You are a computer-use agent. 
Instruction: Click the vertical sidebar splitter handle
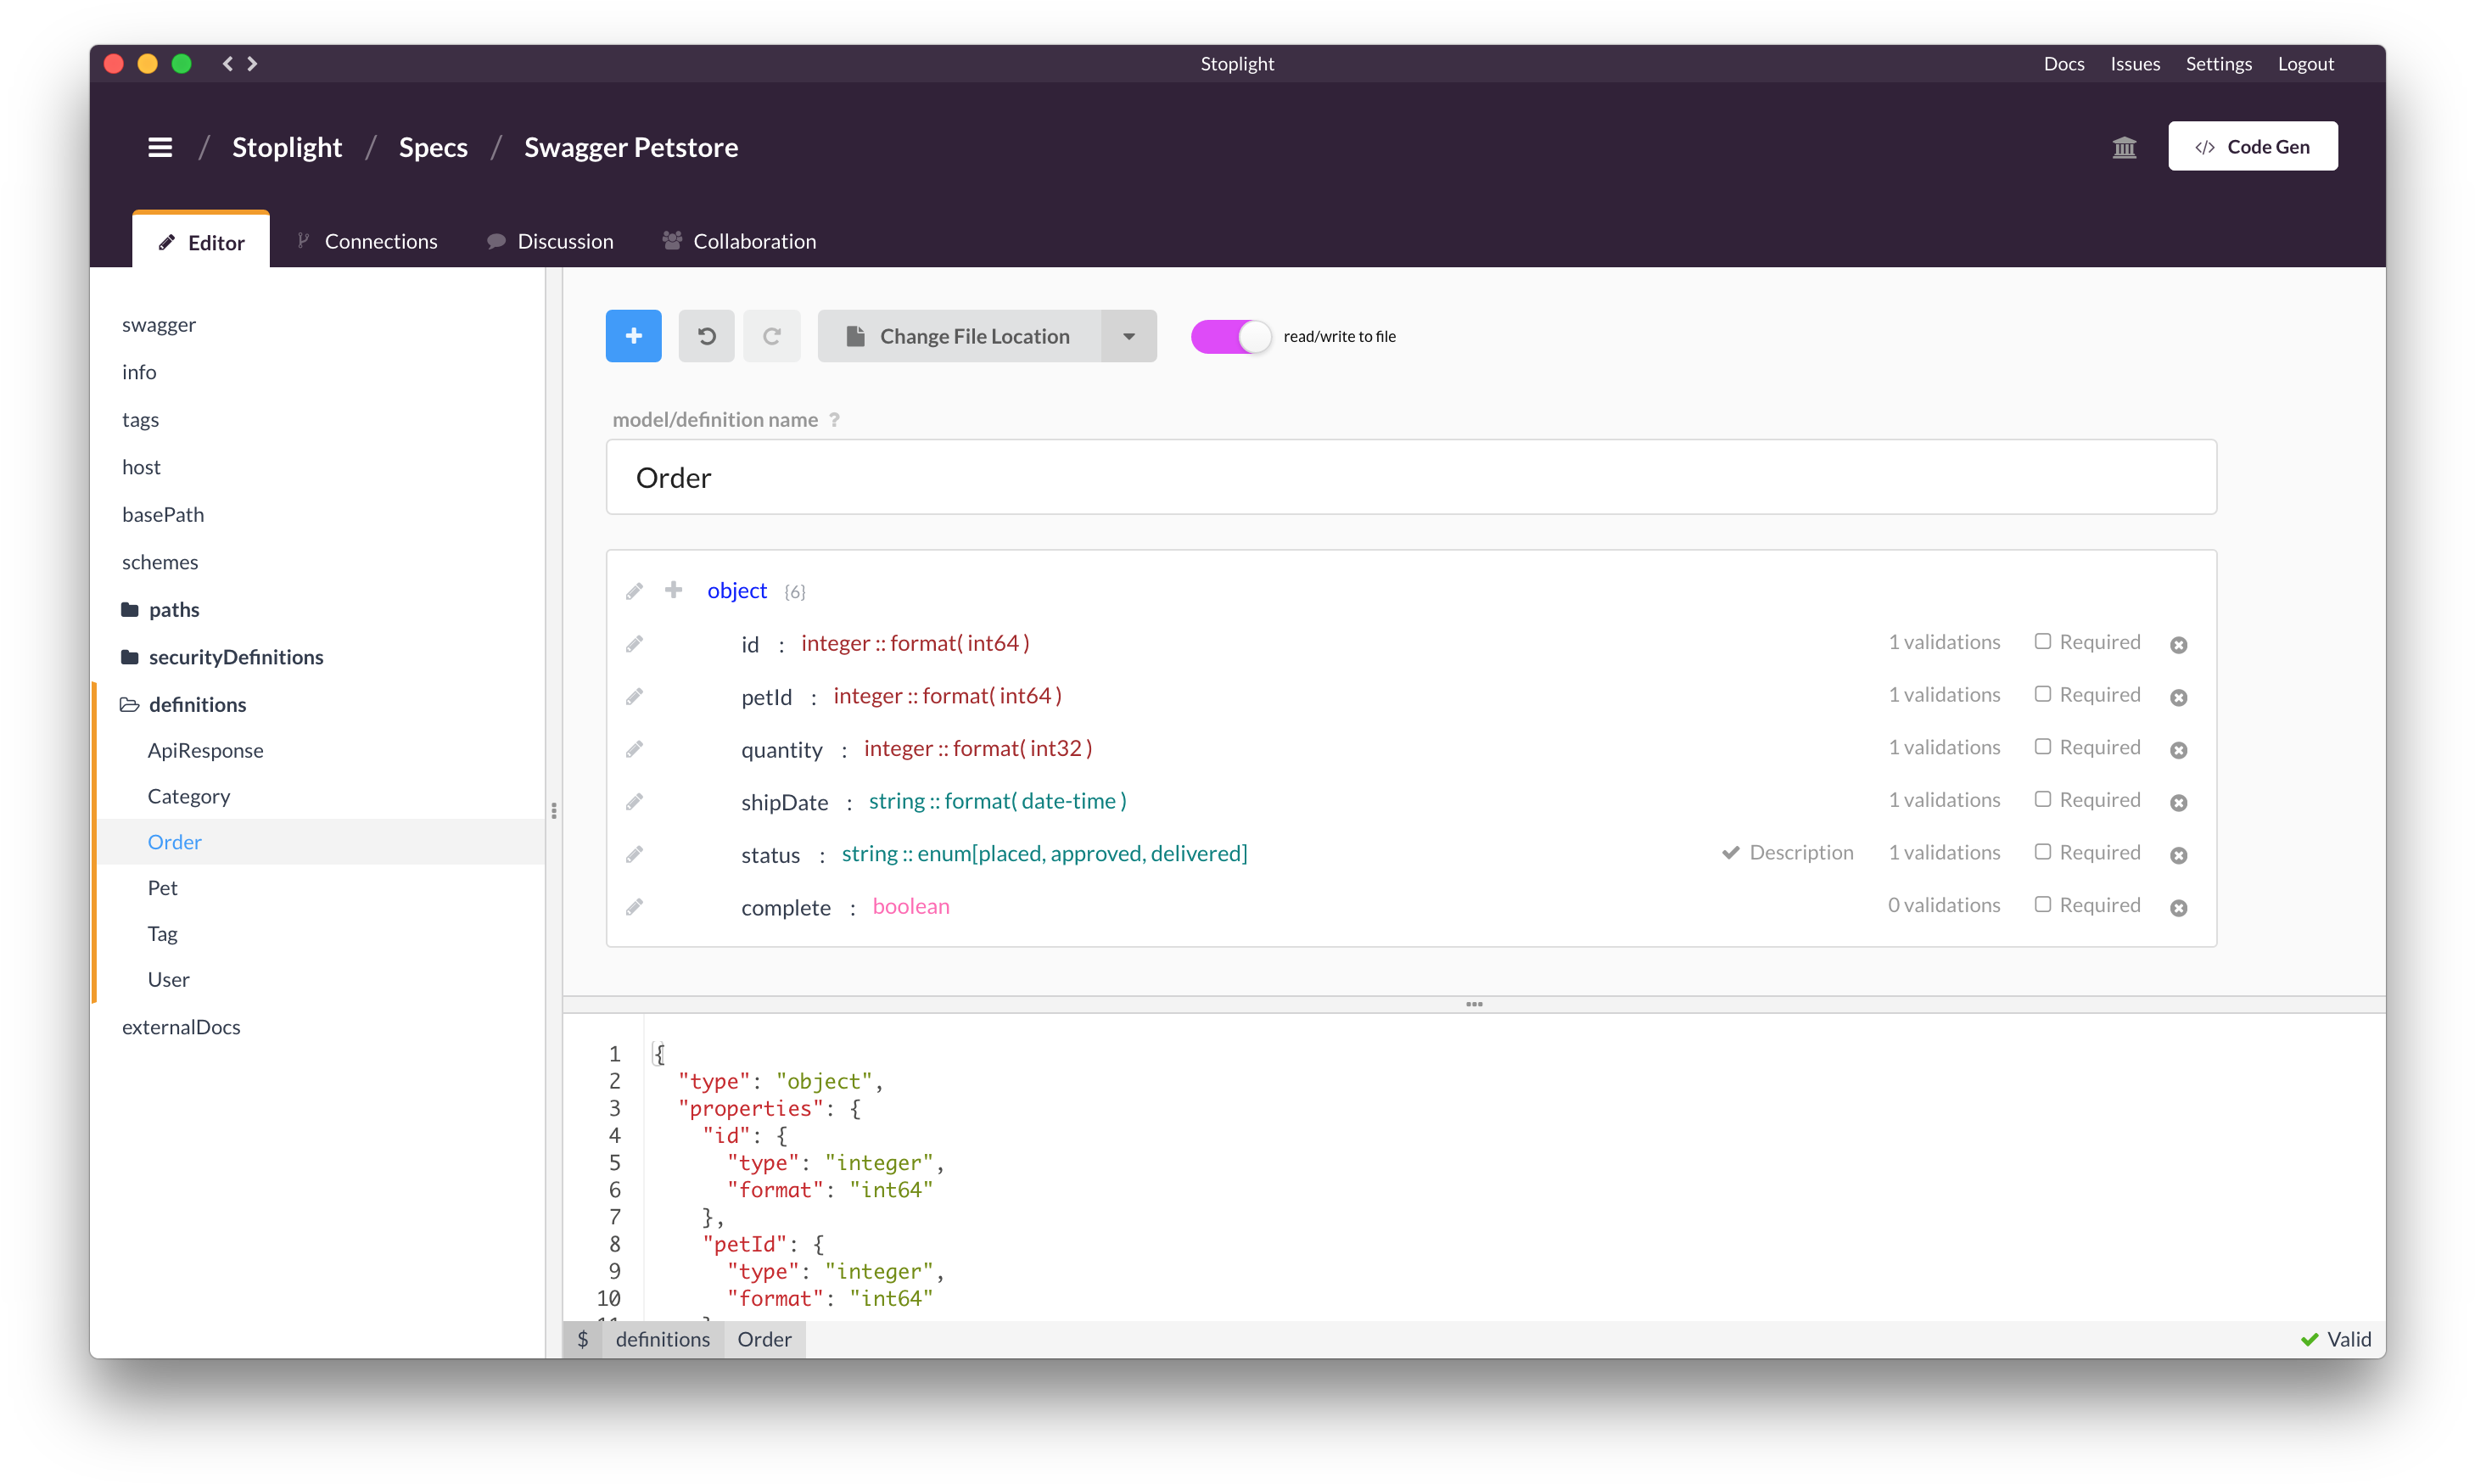(554, 810)
